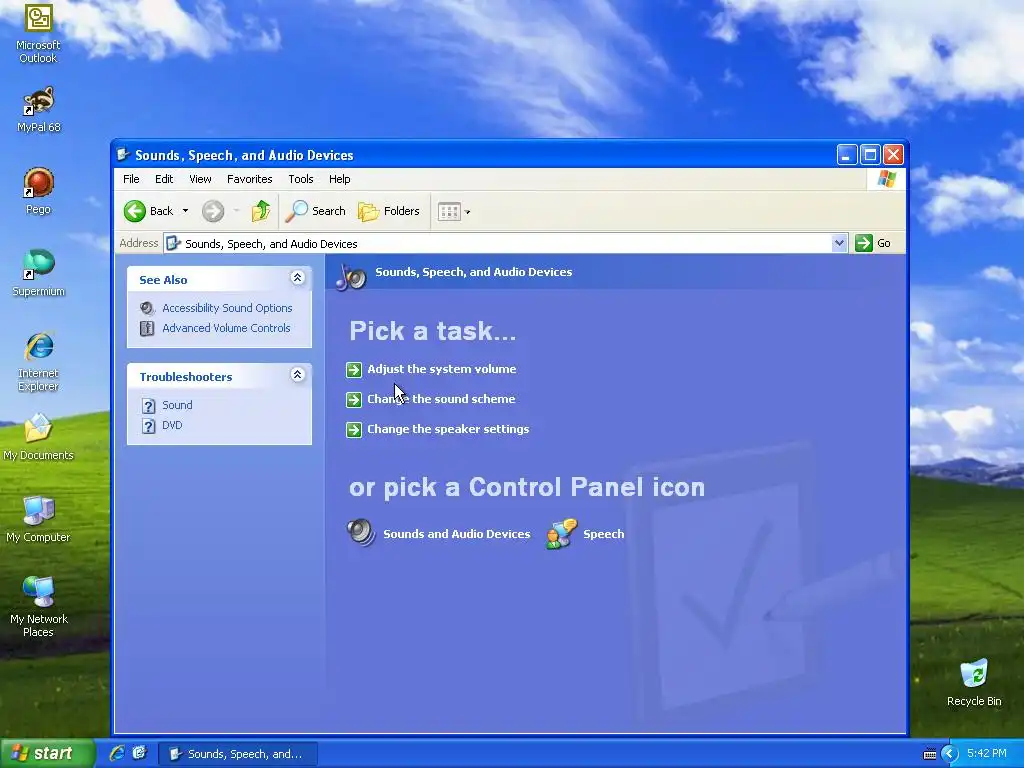This screenshot has width=1024, height=768.
Task: Maximize the Sounds, Speech window
Action: (870, 155)
